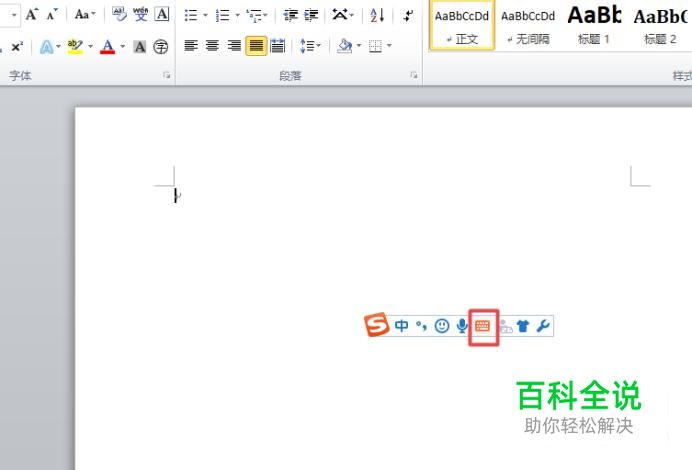Select the 正文 style

(x=462, y=26)
